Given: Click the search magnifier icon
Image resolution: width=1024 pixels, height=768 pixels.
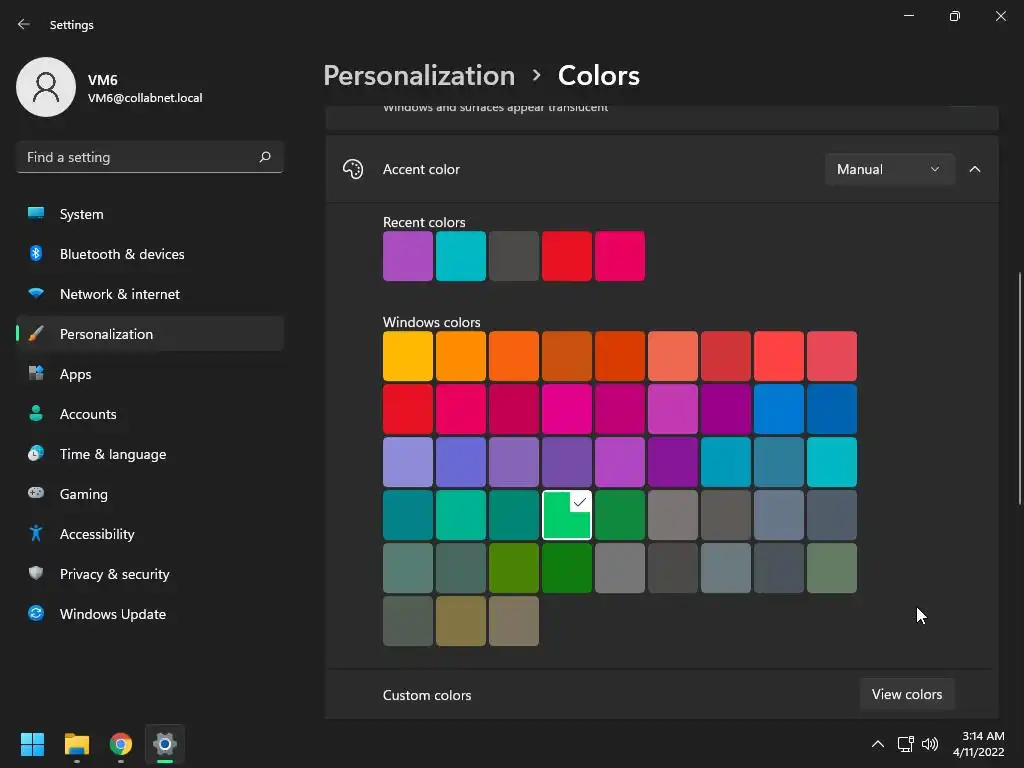Looking at the screenshot, I should click(x=264, y=157).
